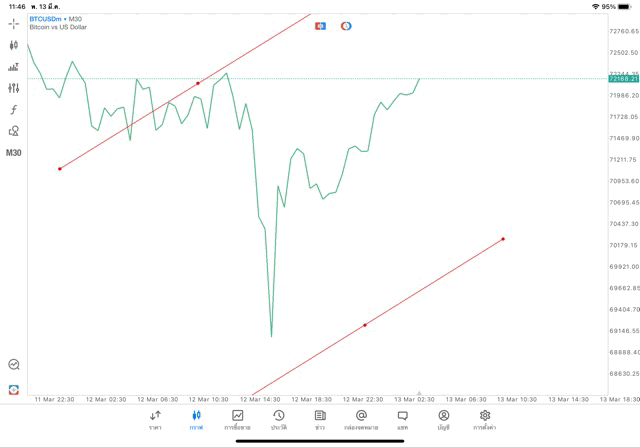The height and width of the screenshot is (447, 640).
Task: Change chart type with candlestick icon
Action: 13,45
